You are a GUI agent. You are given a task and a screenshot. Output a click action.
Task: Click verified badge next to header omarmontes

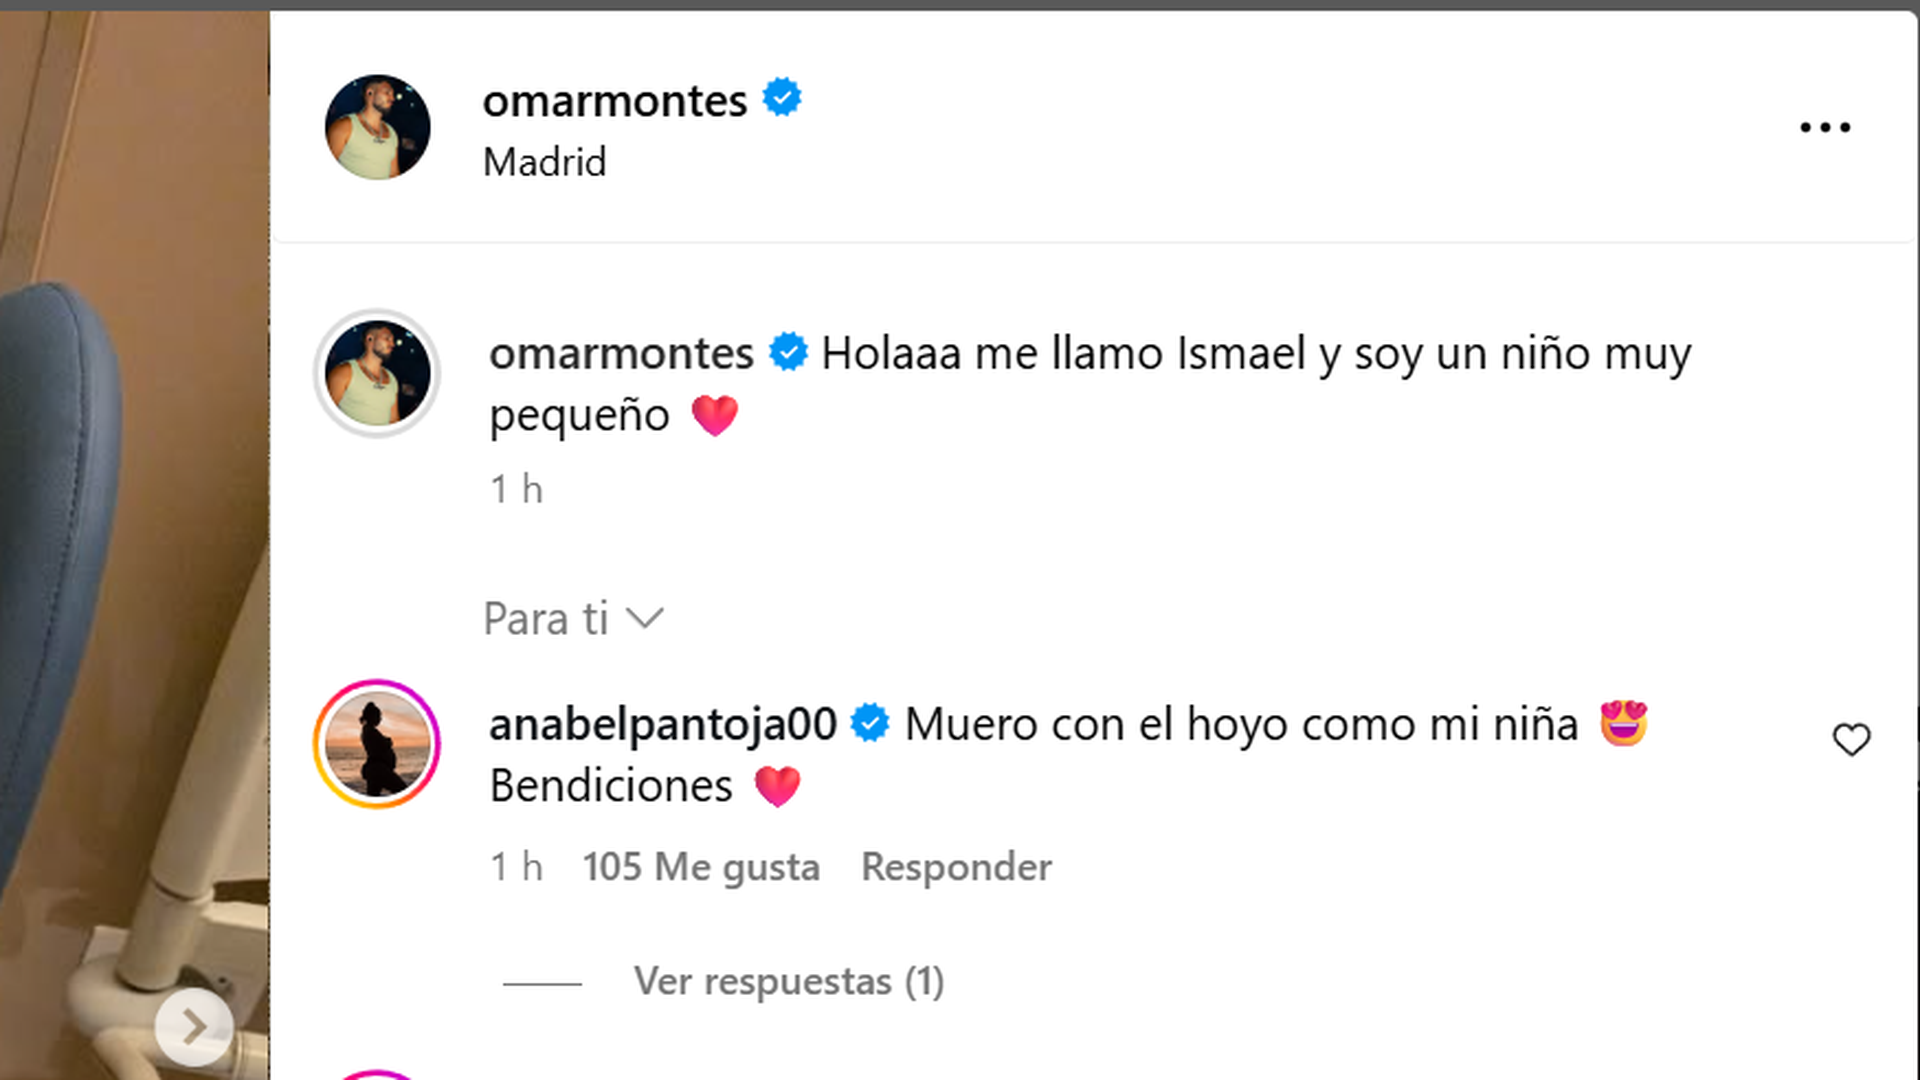(x=782, y=98)
